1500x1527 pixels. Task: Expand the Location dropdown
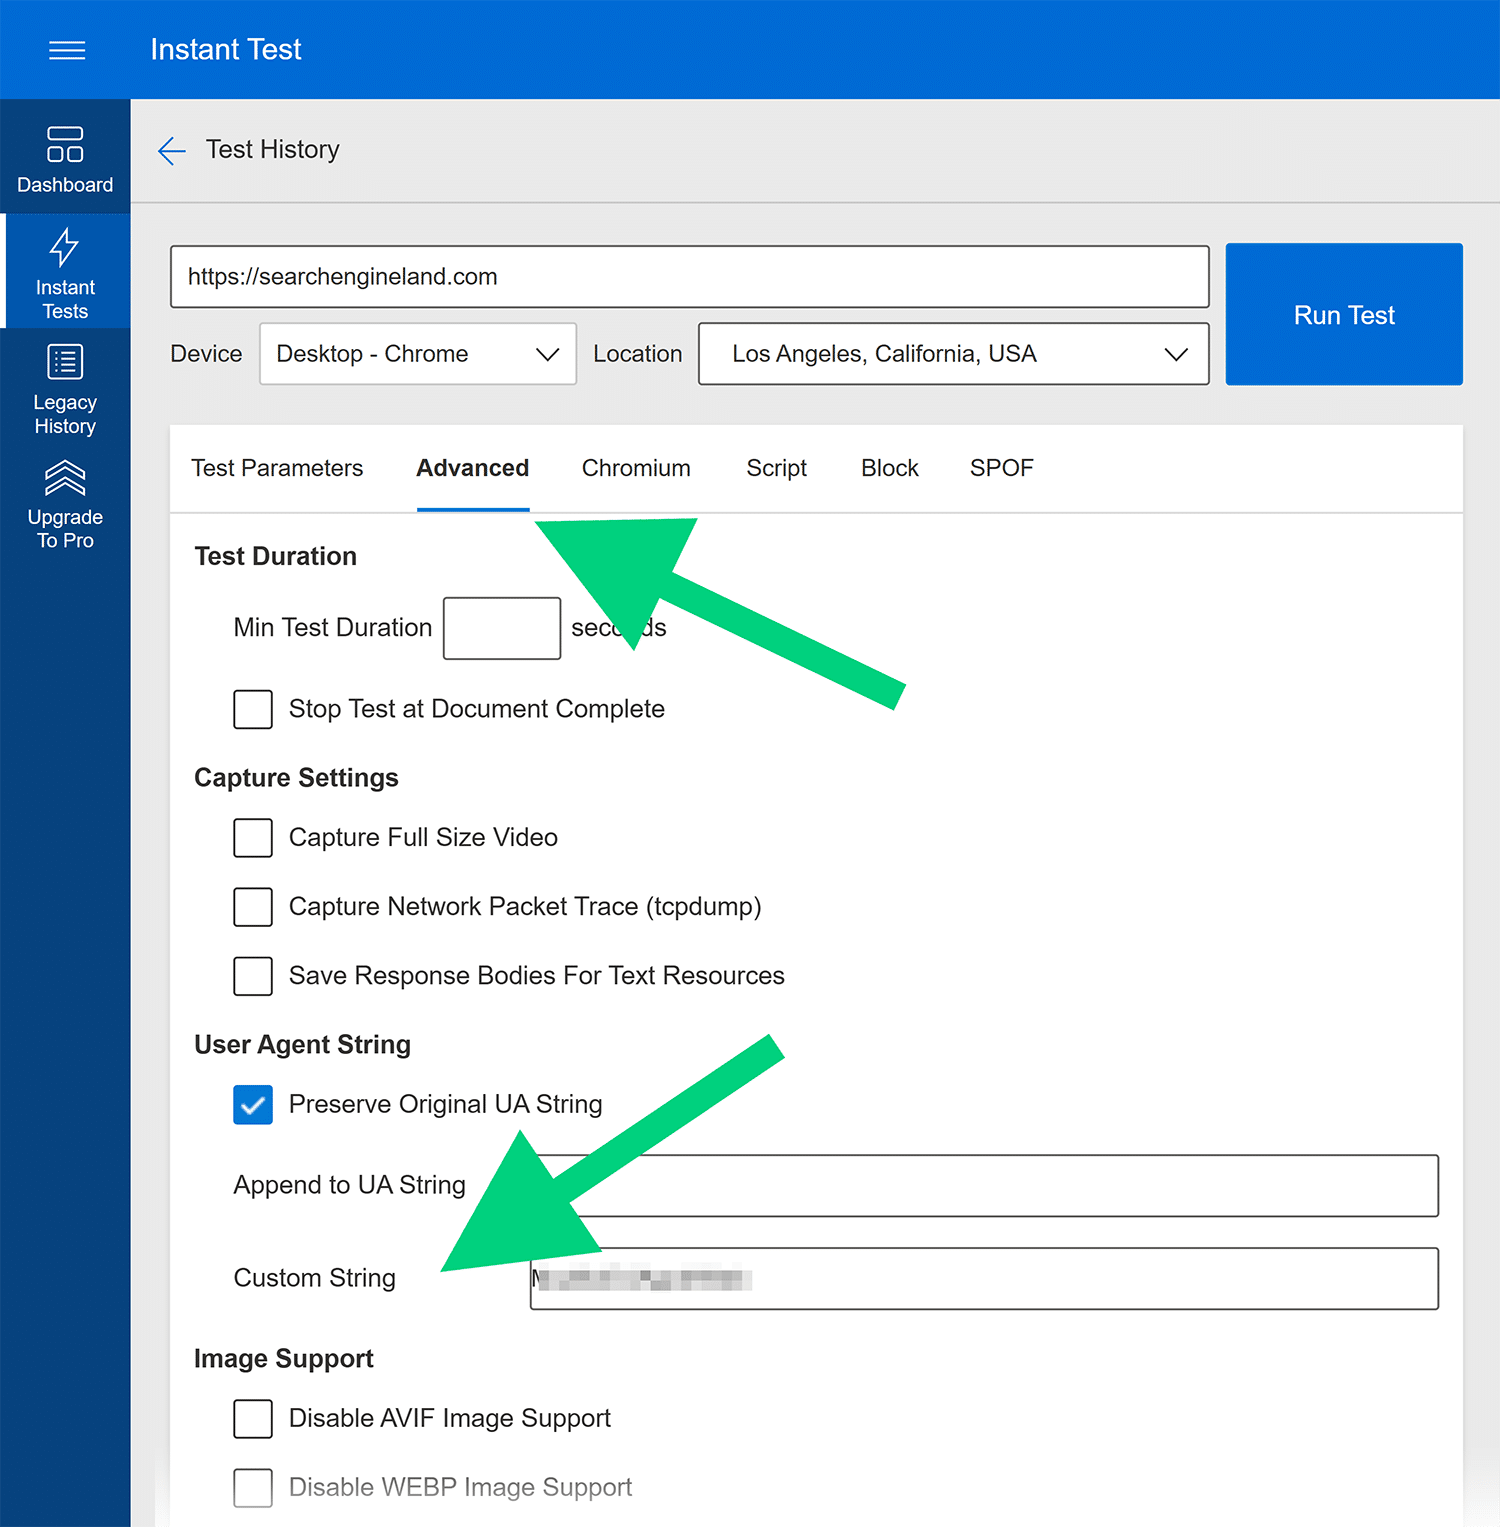click(954, 354)
